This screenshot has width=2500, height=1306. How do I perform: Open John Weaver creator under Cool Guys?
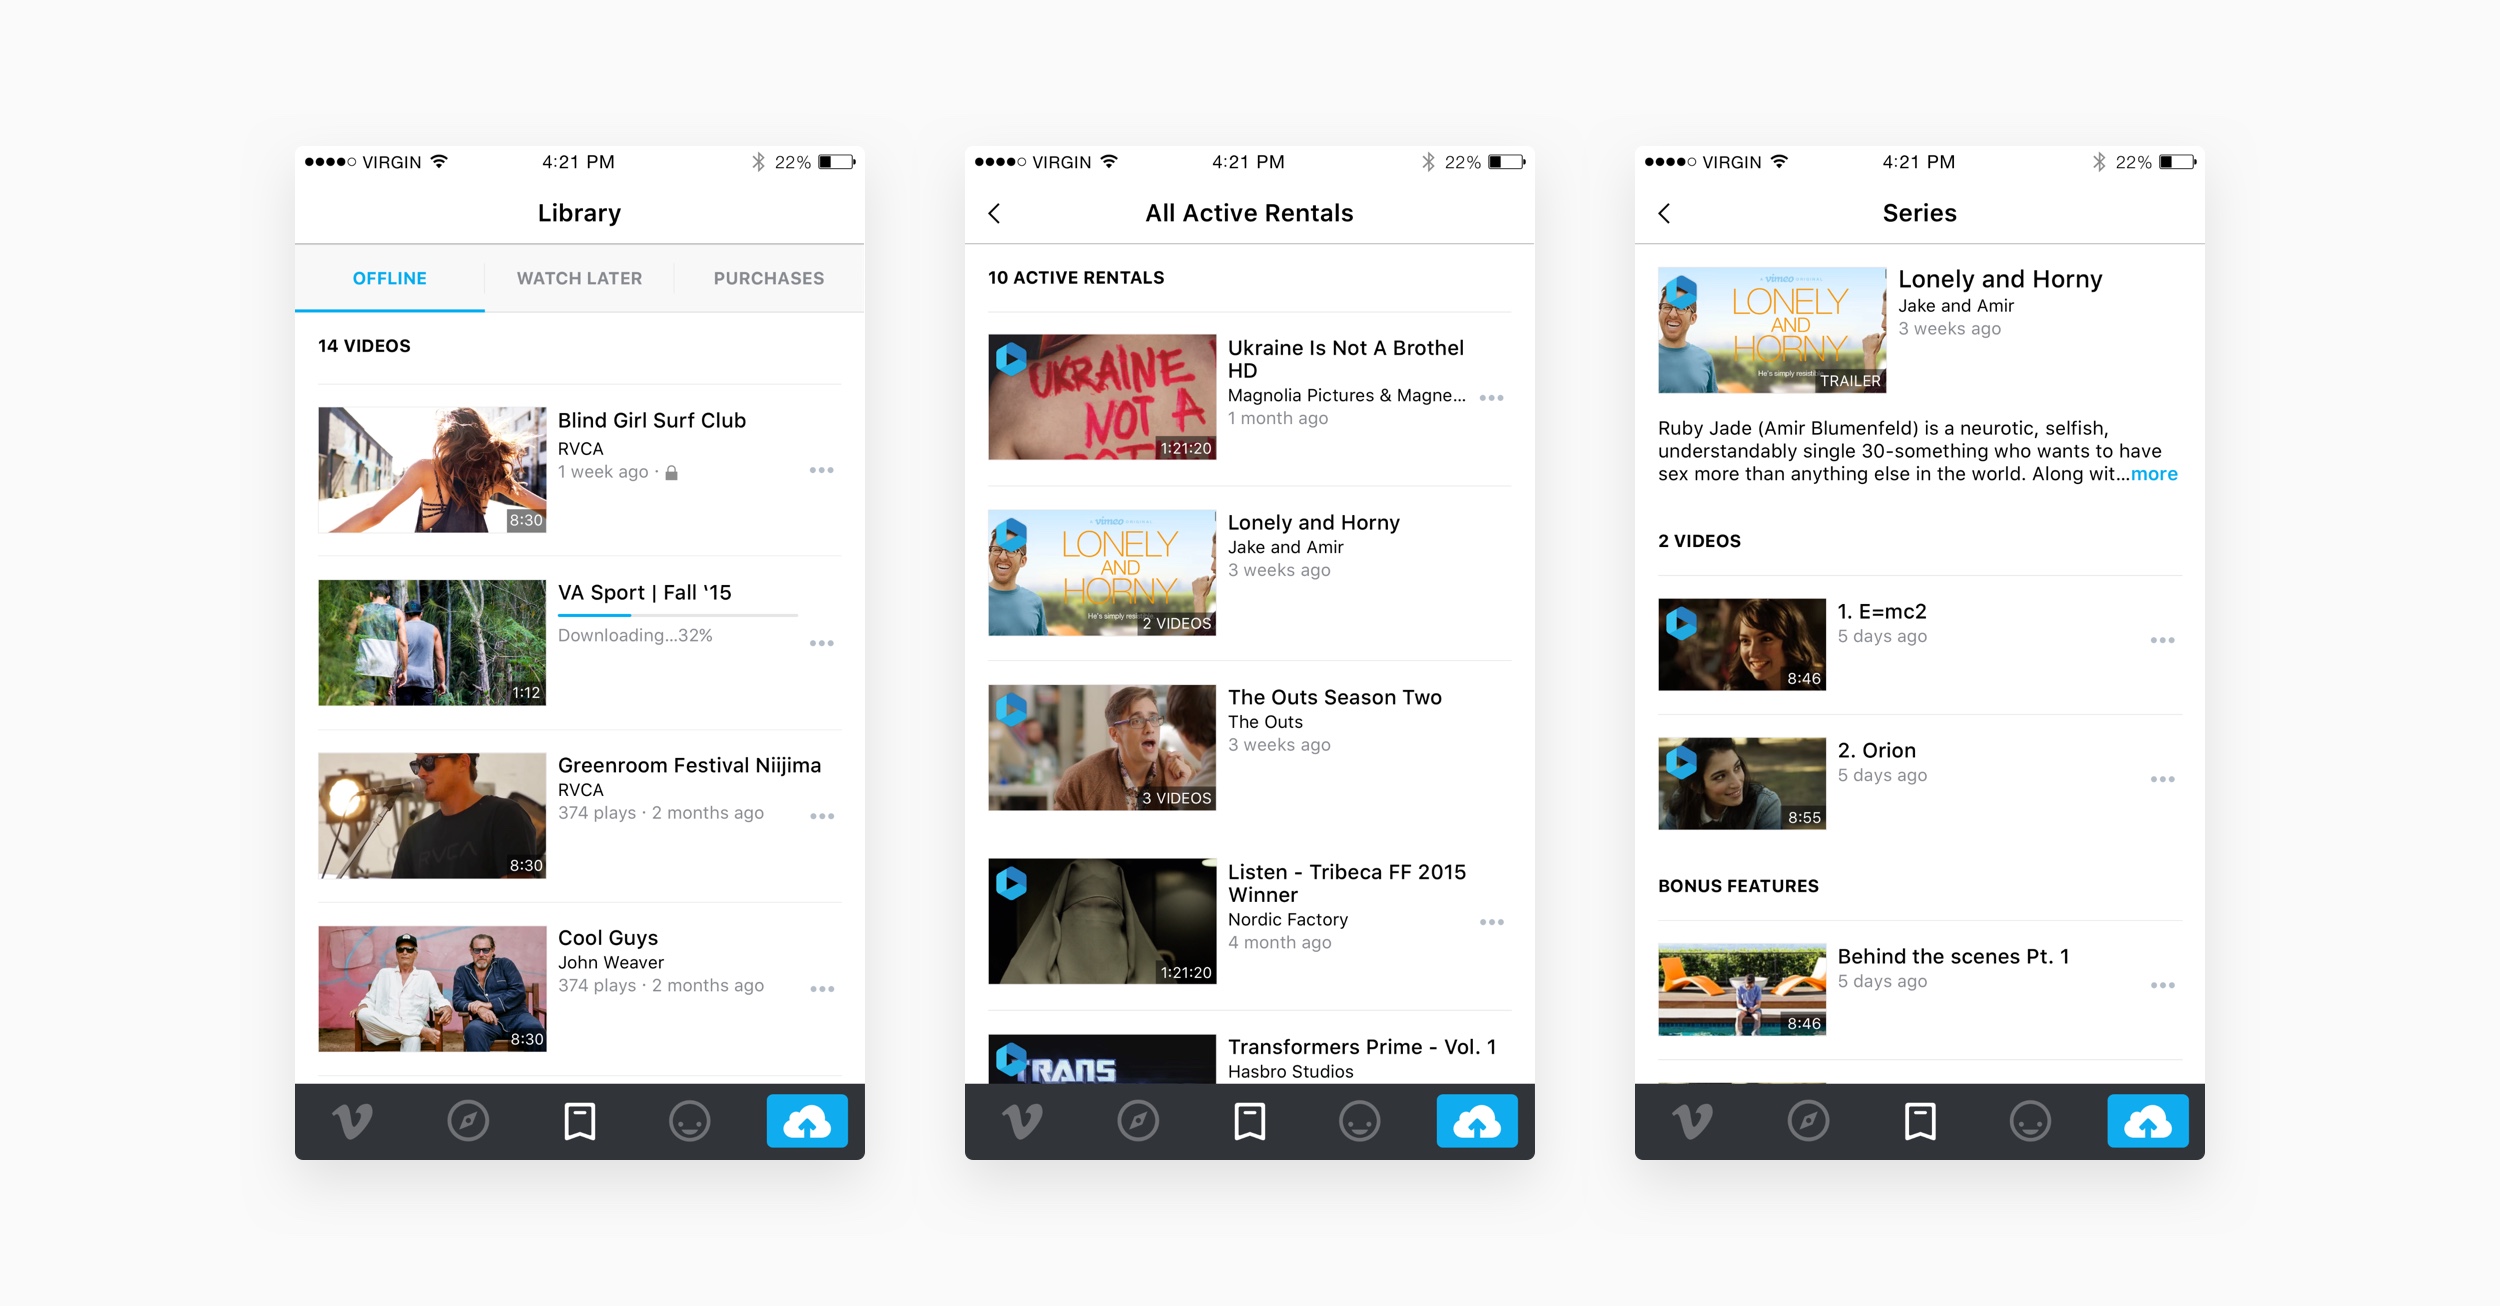(x=611, y=962)
